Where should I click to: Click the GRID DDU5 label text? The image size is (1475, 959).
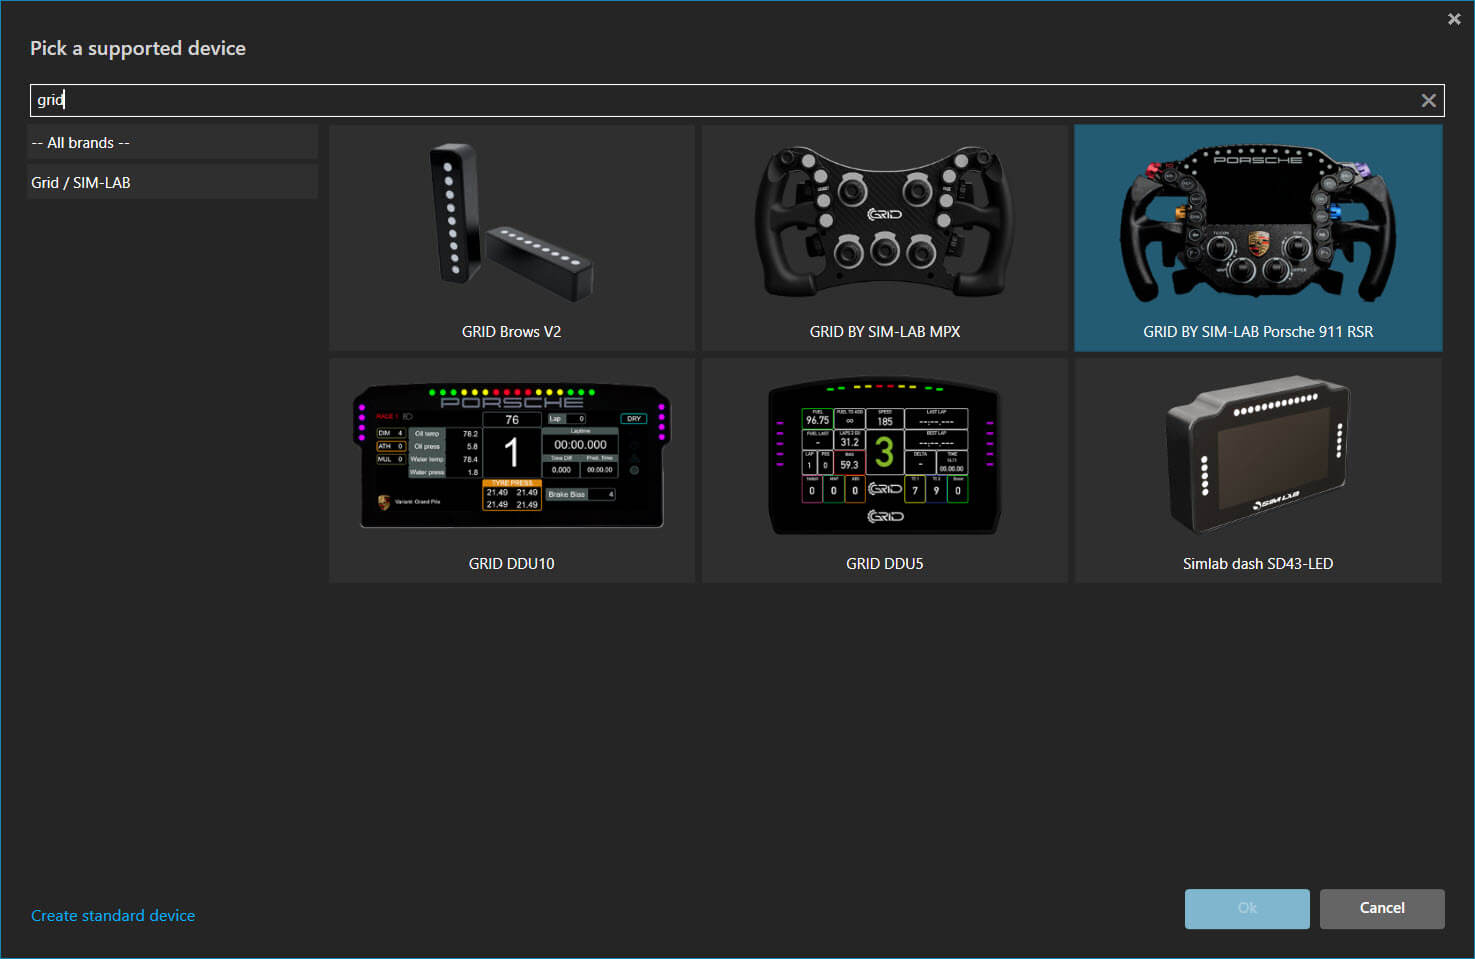(x=884, y=563)
